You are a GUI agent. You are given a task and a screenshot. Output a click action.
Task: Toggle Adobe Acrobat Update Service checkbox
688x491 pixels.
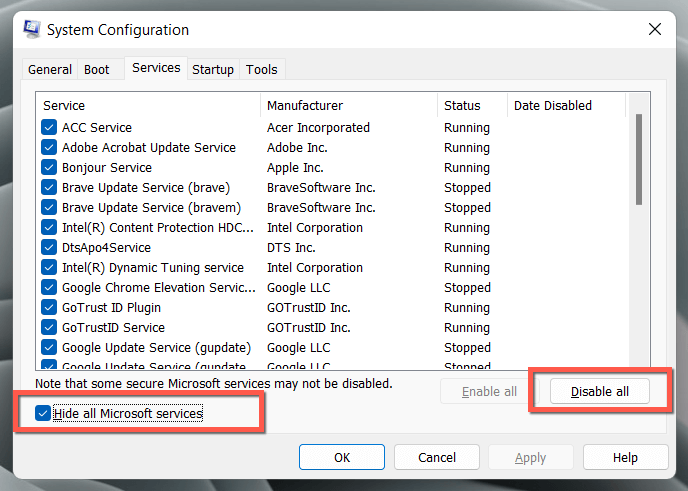tap(49, 148)
